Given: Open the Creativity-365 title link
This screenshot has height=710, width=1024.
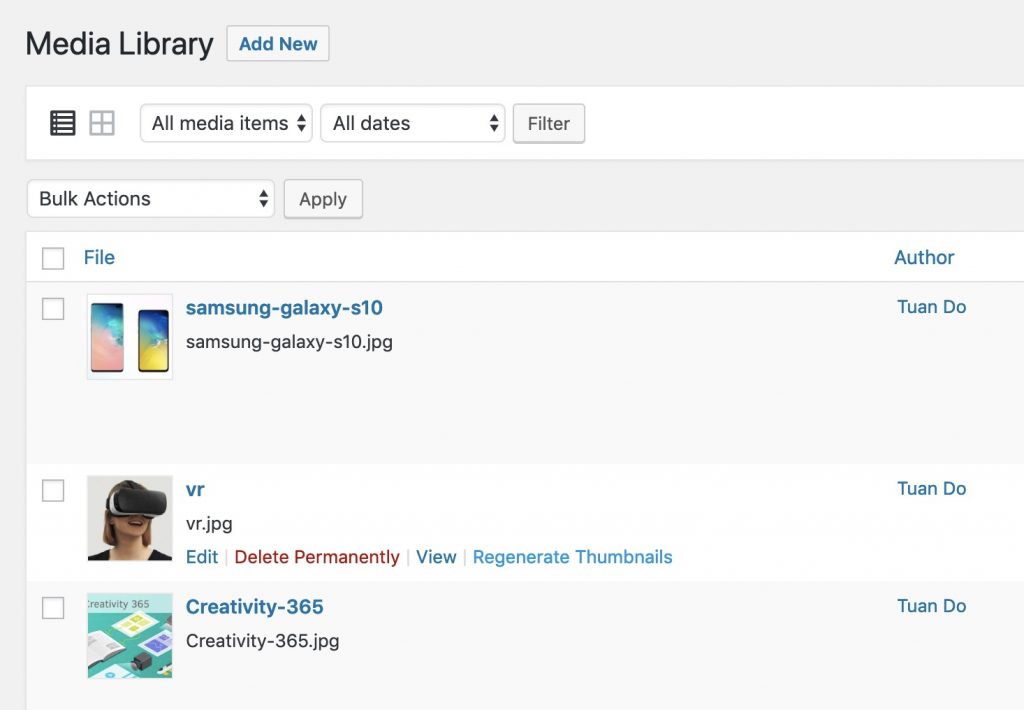Looking at the screenshot, I should [x=255, y=607].
